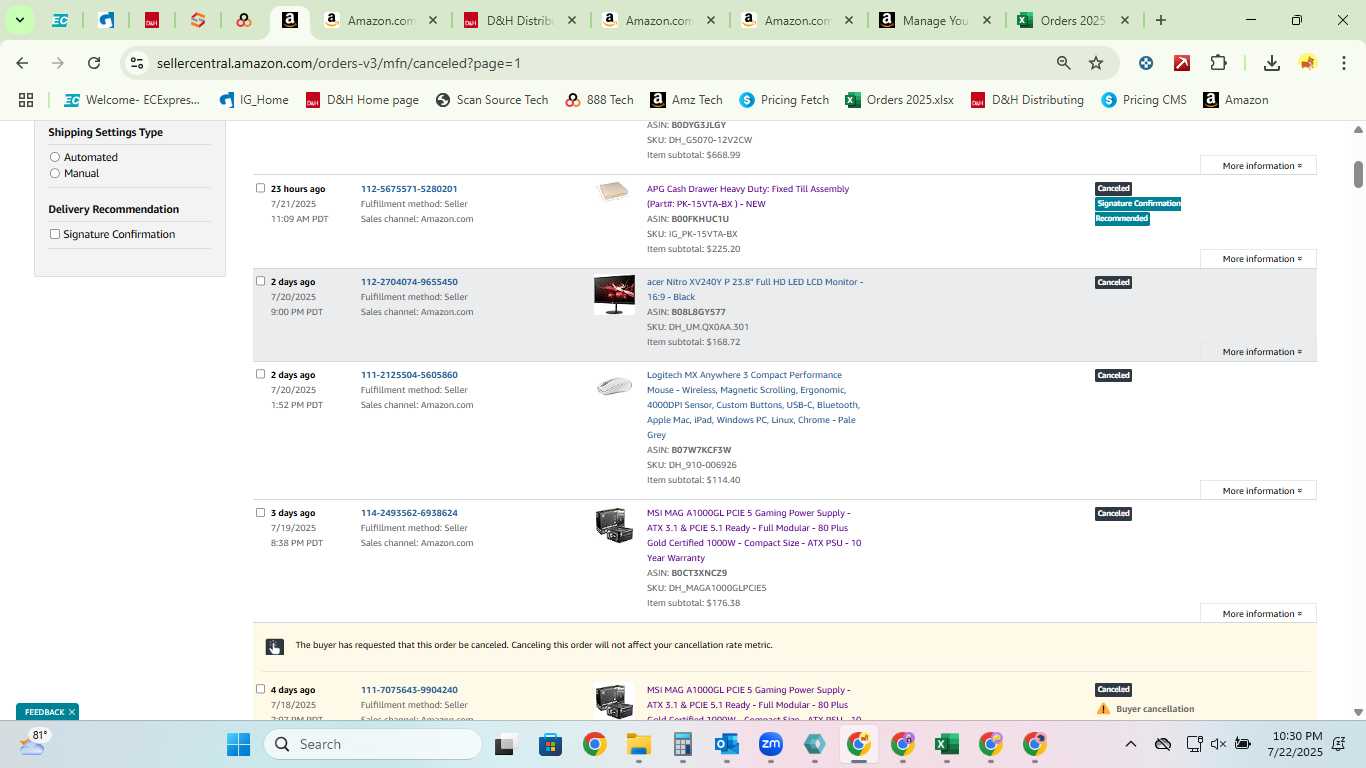The image size is (1366, 768).
Task: Open the site information icon in the address bar
Action: [x=137, y=63]
